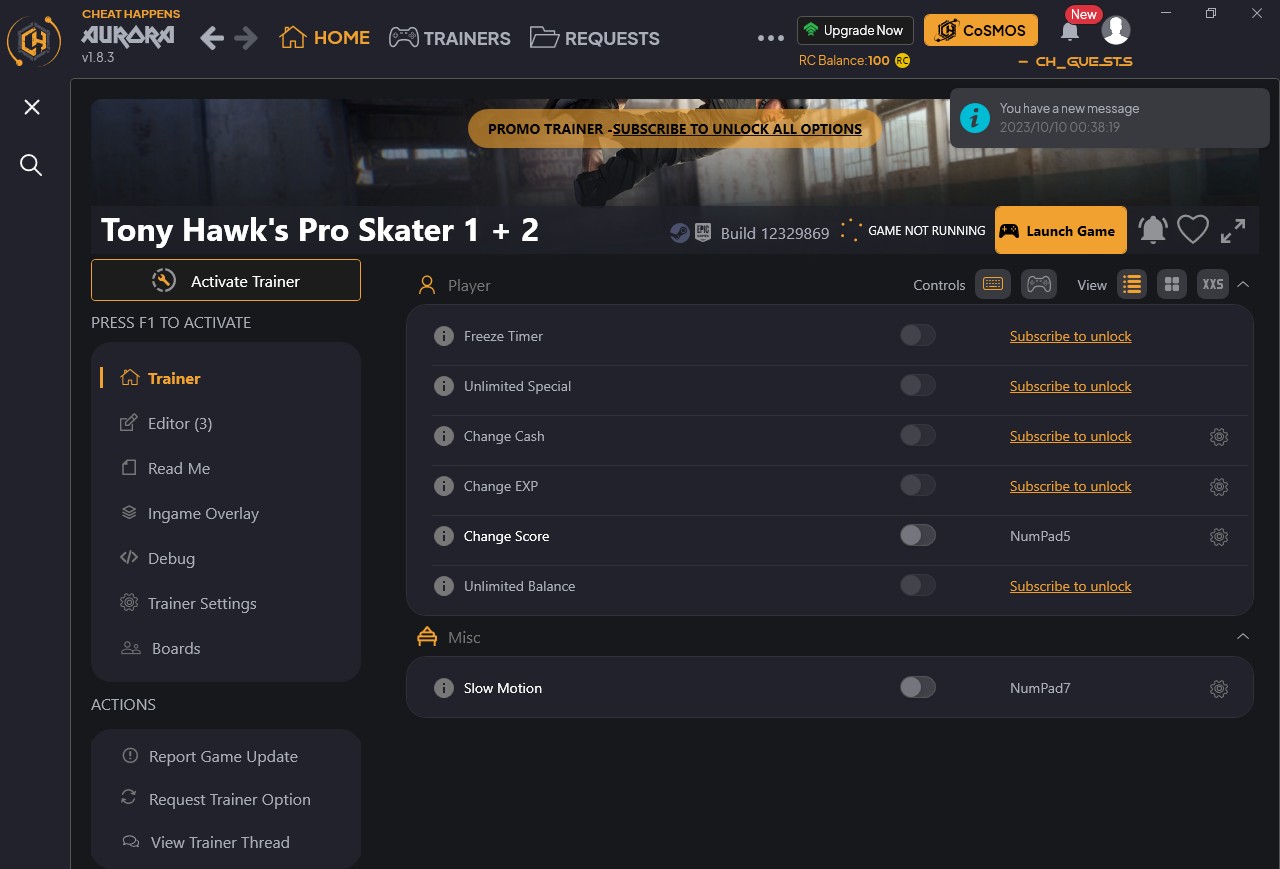The image size is (1280, 869).
Task: Select Trainer in the side menu
Action: pos(160,378)
